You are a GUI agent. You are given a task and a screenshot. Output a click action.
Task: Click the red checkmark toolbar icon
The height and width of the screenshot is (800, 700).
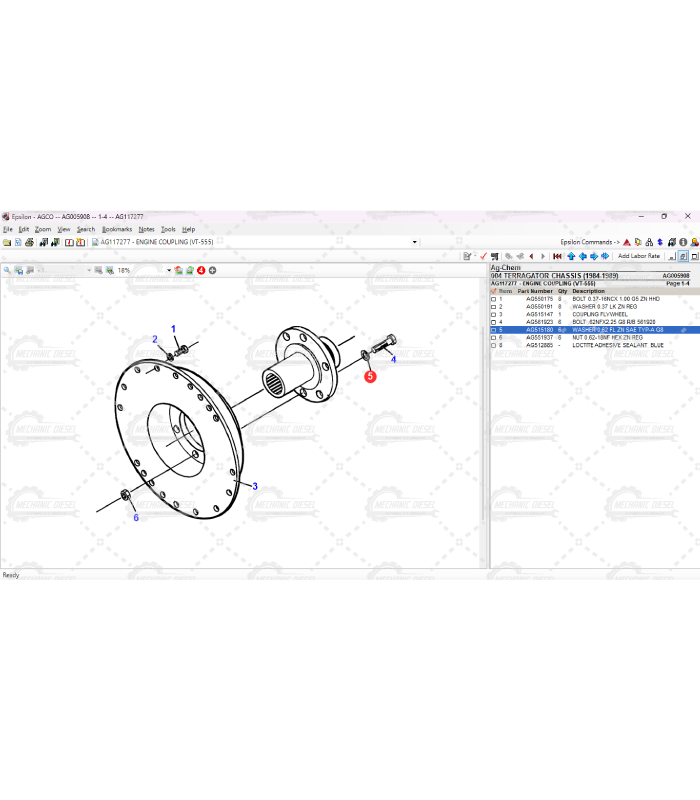pos(483,256)
